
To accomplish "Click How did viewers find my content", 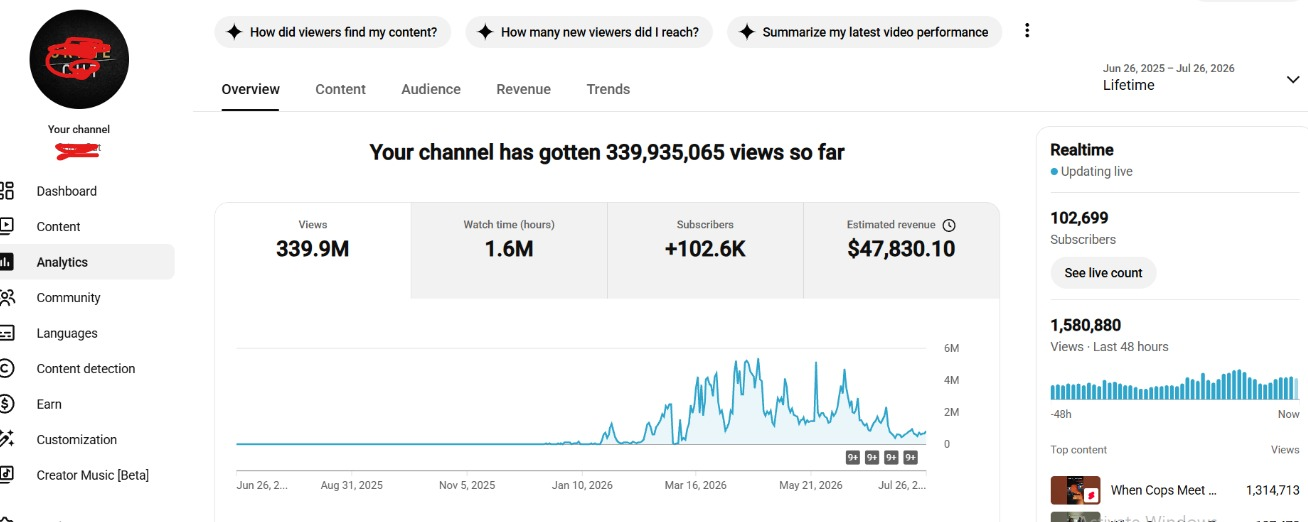I will 333,32.
